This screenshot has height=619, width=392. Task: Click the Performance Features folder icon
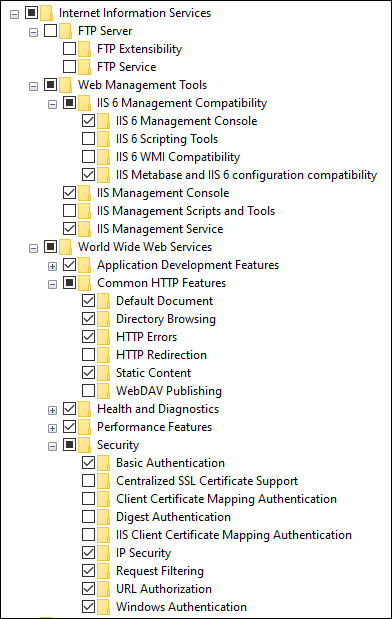84,427
